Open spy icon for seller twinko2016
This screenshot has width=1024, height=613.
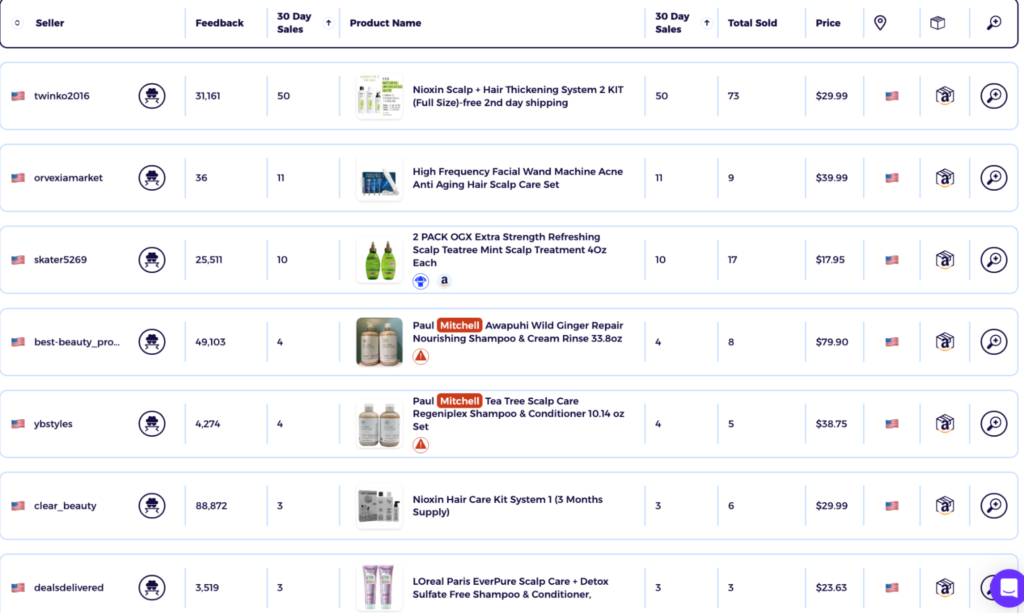[x=152, y=96]
